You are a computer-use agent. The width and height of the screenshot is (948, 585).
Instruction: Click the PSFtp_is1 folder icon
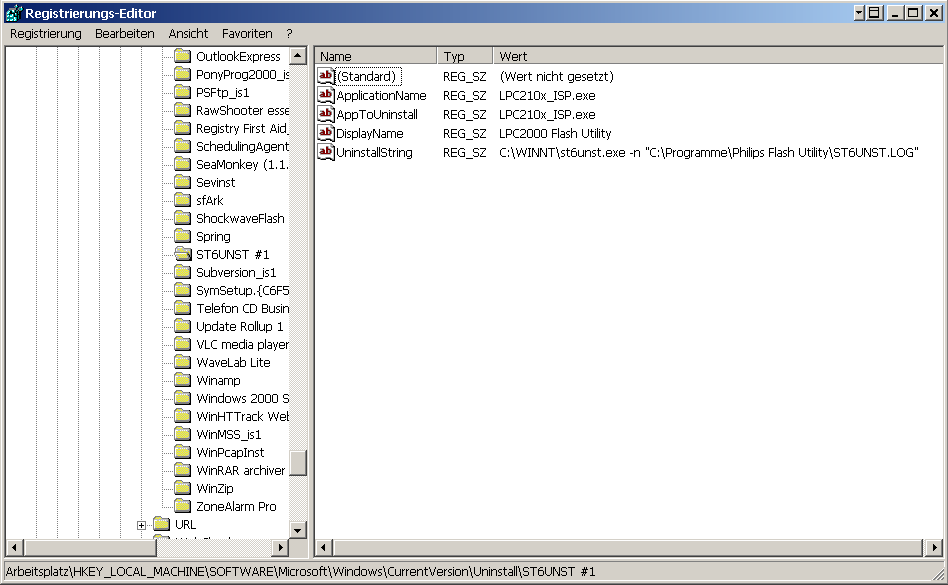183,92
